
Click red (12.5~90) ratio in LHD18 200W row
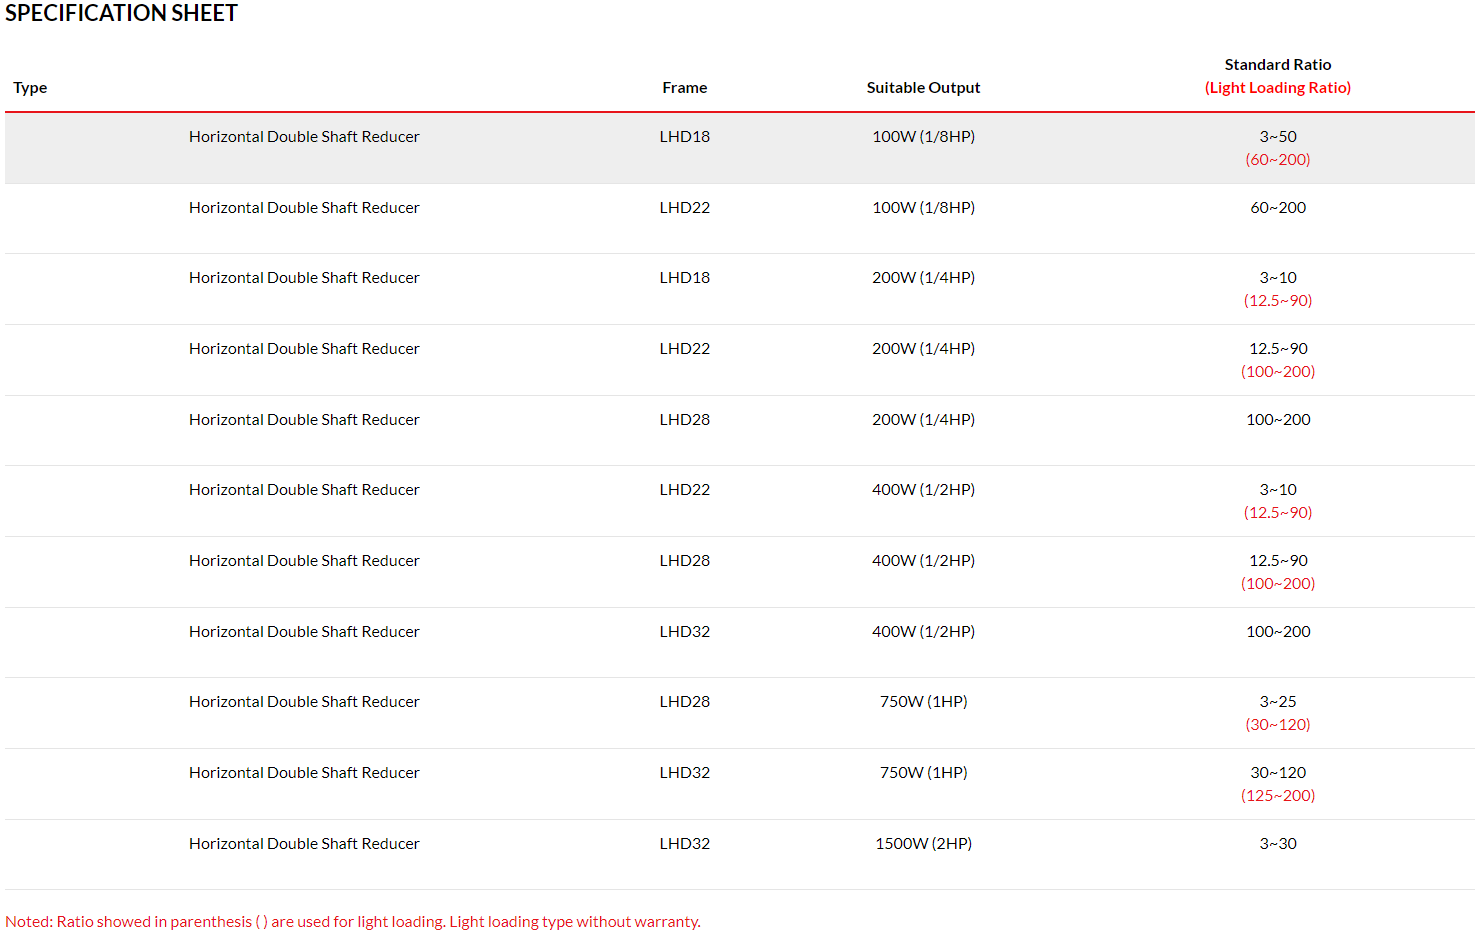tap(1278, 301)
